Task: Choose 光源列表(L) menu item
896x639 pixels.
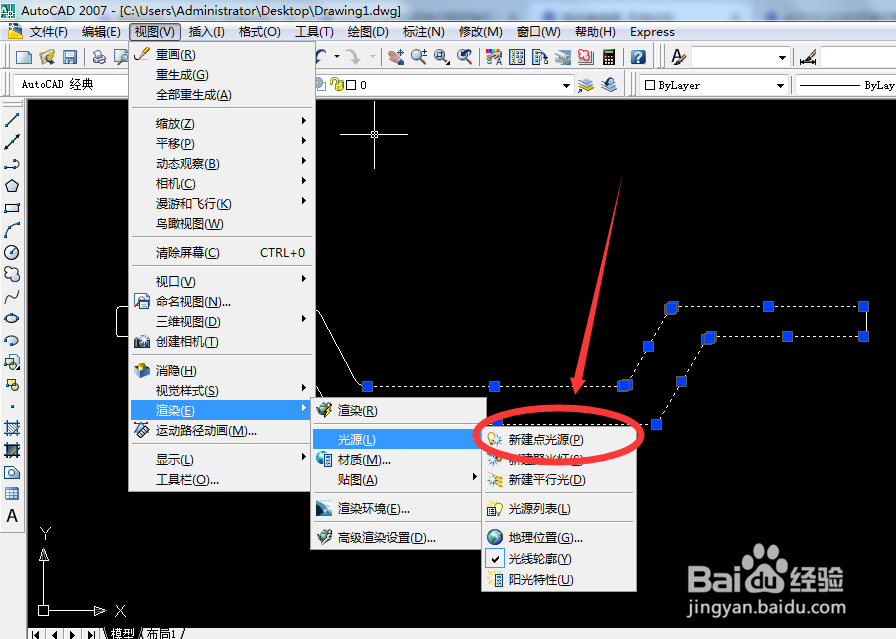Action: coord(559,509)
